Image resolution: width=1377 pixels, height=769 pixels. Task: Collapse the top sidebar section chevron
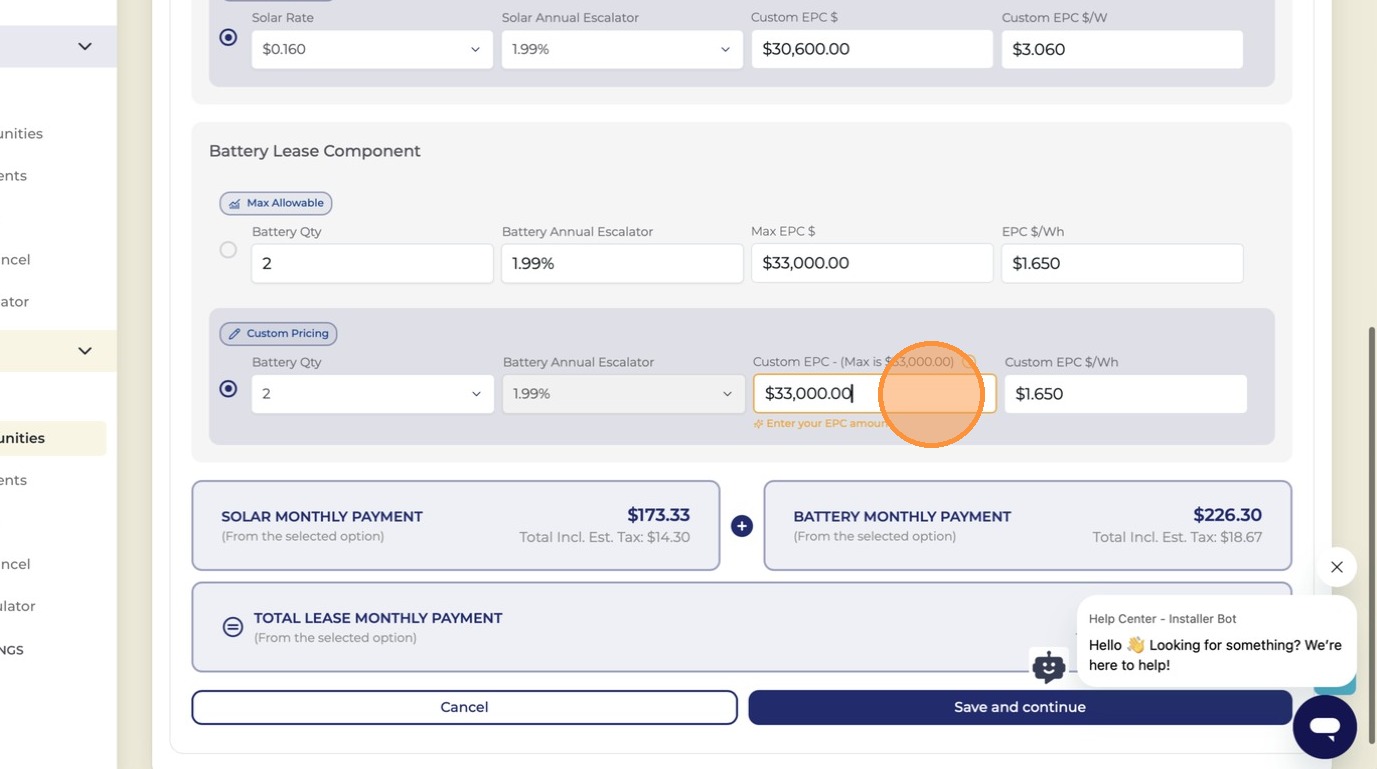(85, 46)
